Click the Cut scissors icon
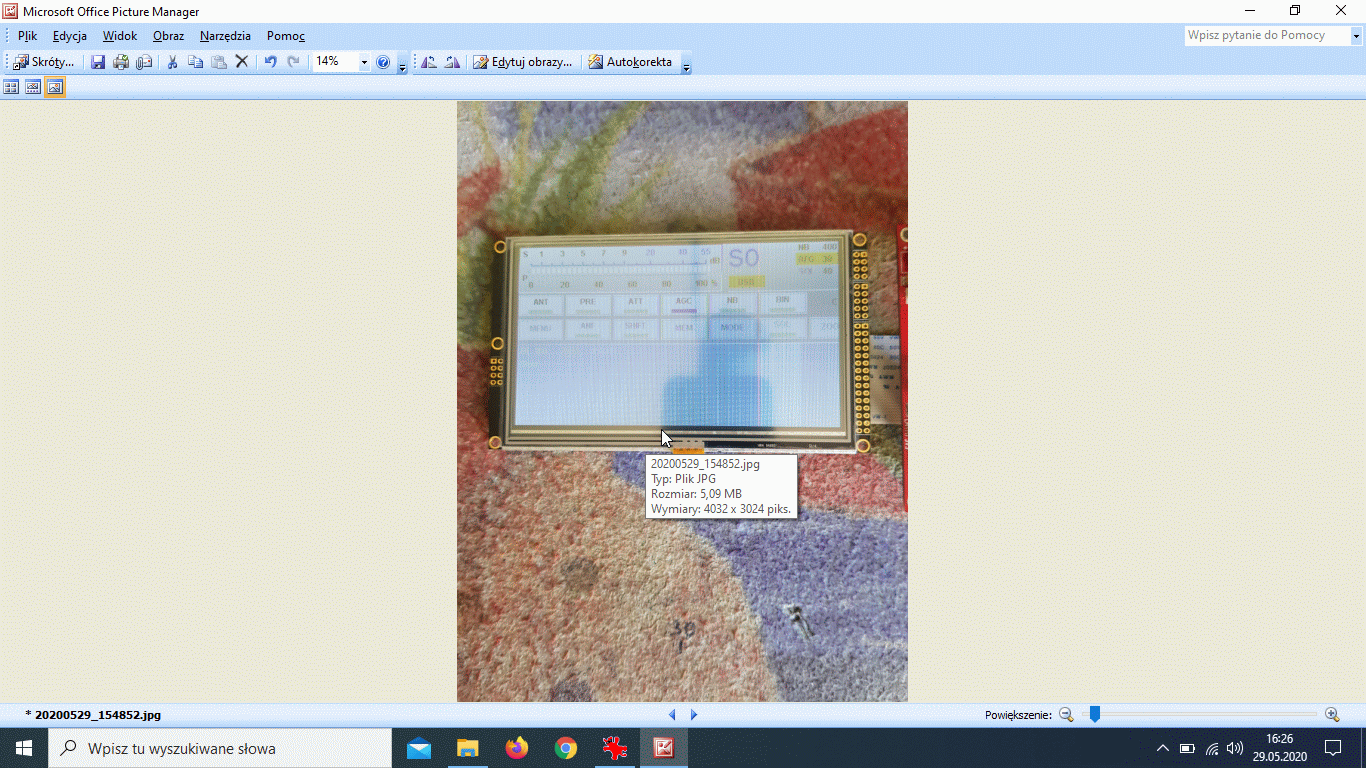Image resolution: width=1366 pixels, height=768 pixels. 172,62
